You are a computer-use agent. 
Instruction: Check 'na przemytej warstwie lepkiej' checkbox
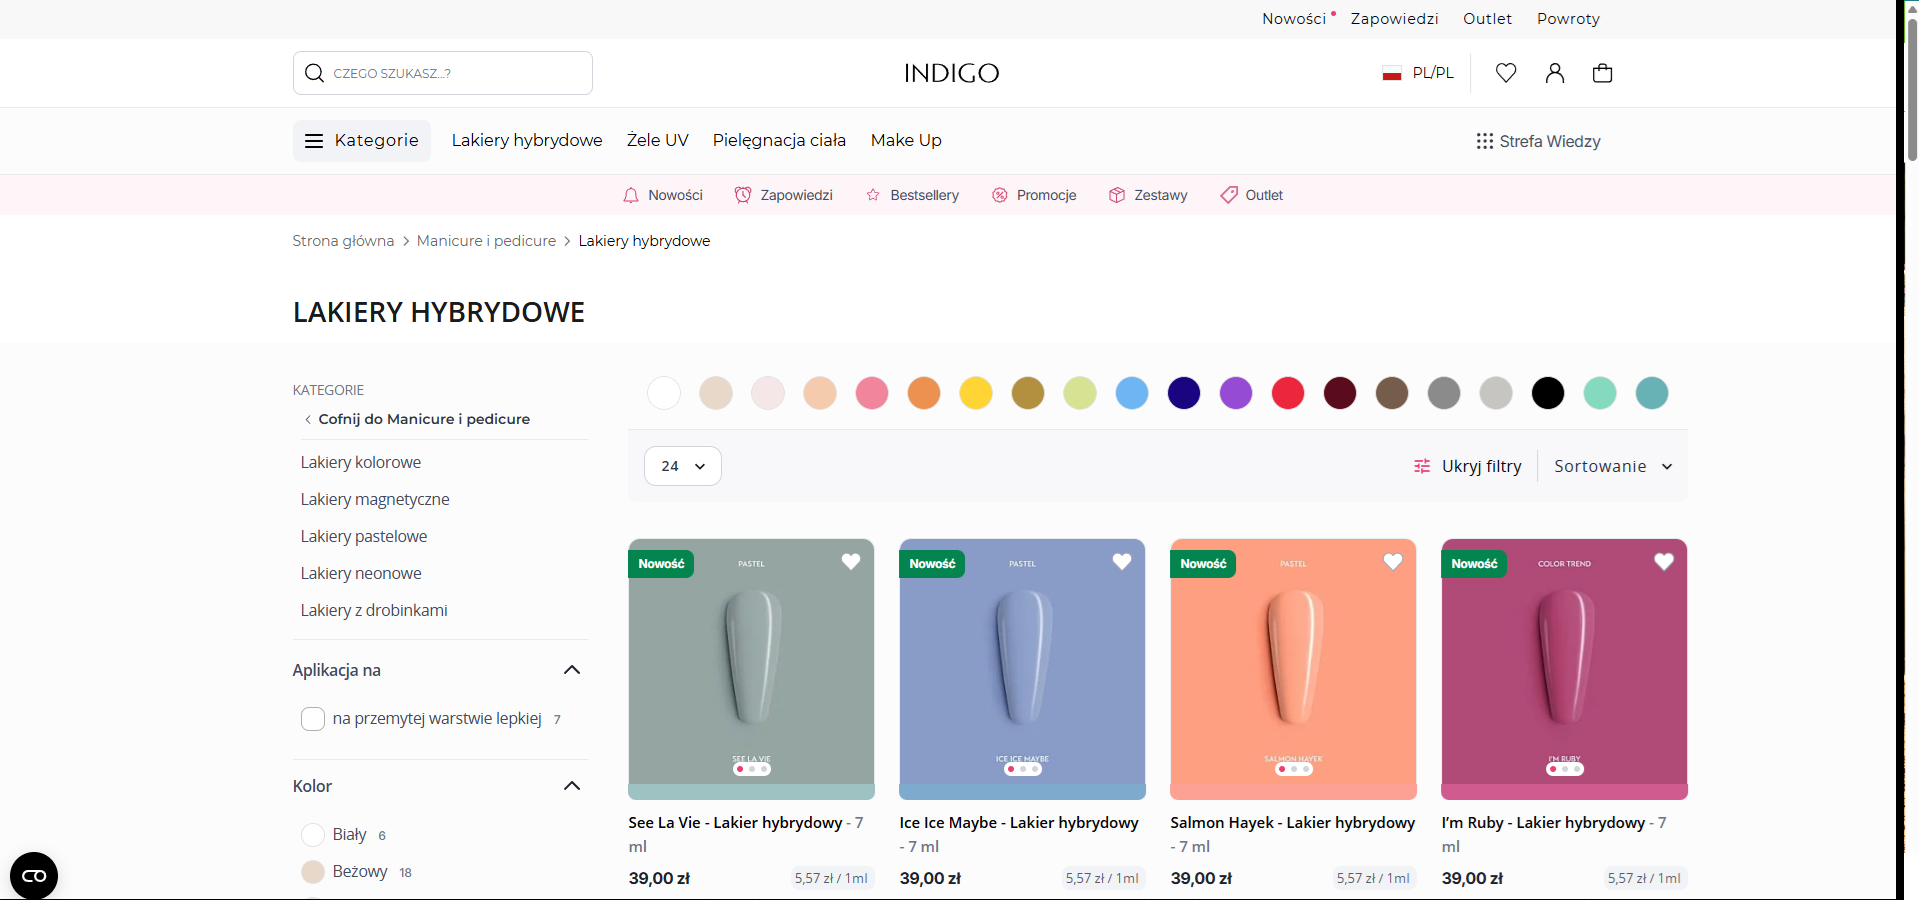pyautogui.click(x=313, y=719)
